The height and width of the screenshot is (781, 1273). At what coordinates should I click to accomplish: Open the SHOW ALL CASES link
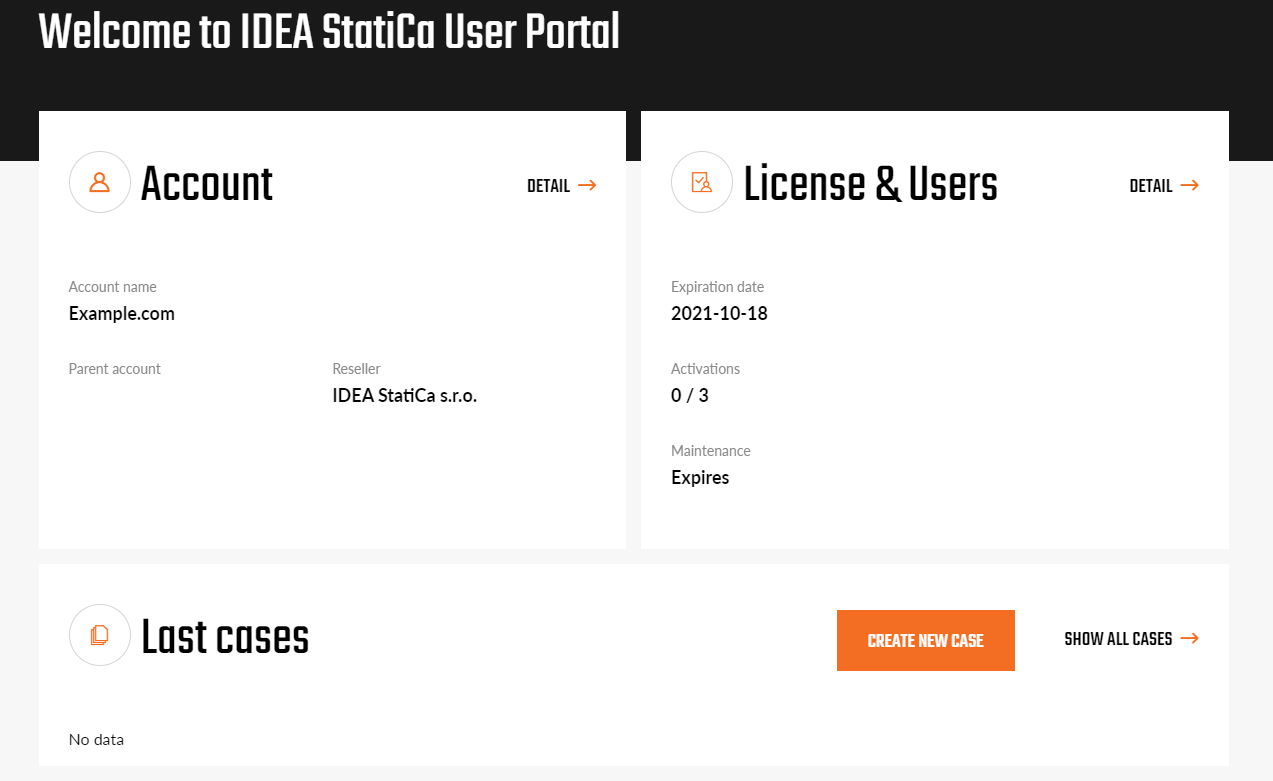pyautogui.click(x=1118, y=639)
